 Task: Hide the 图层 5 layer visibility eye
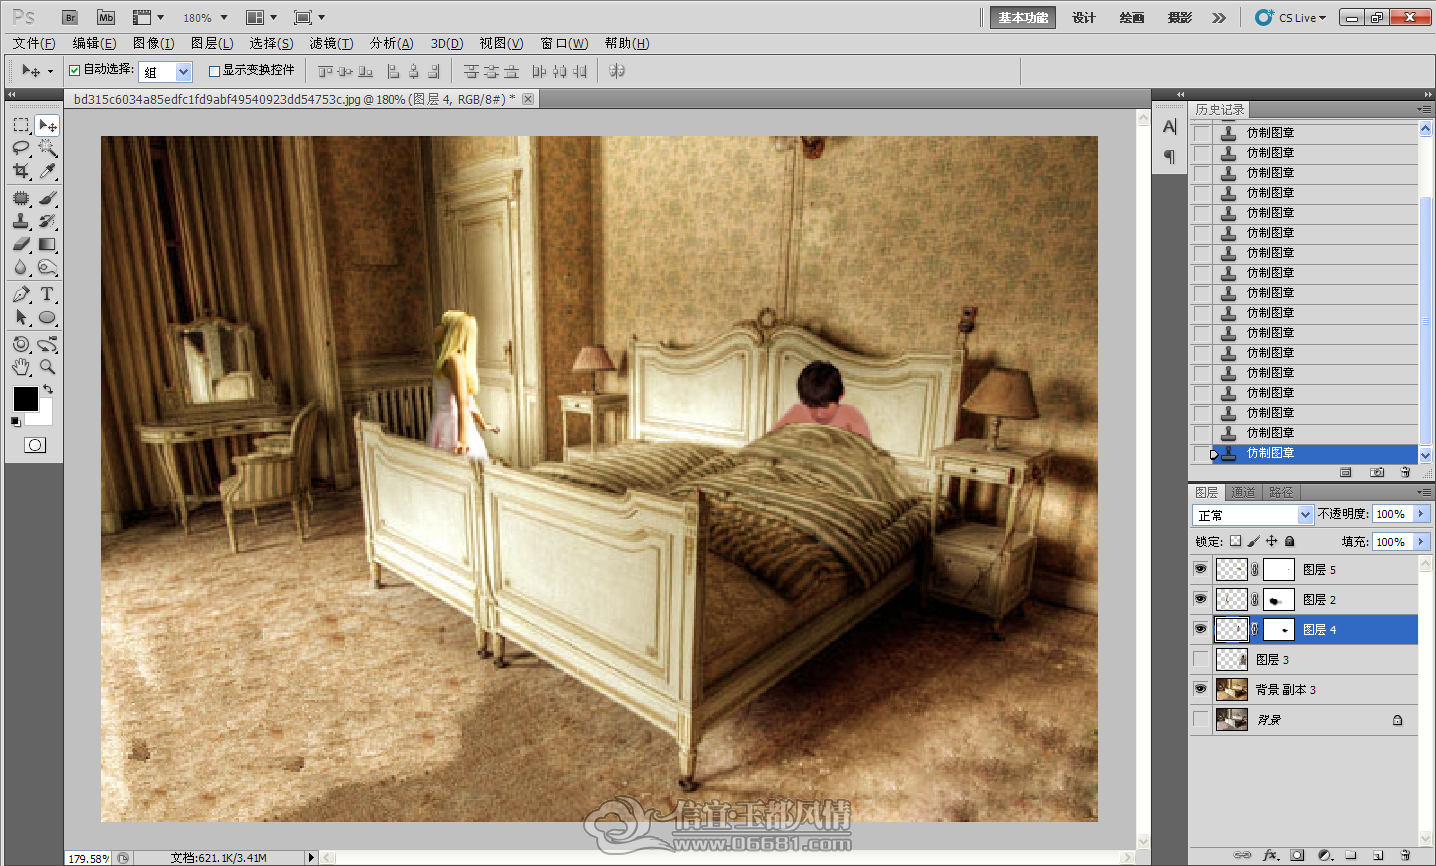[x=1201, y=569]
